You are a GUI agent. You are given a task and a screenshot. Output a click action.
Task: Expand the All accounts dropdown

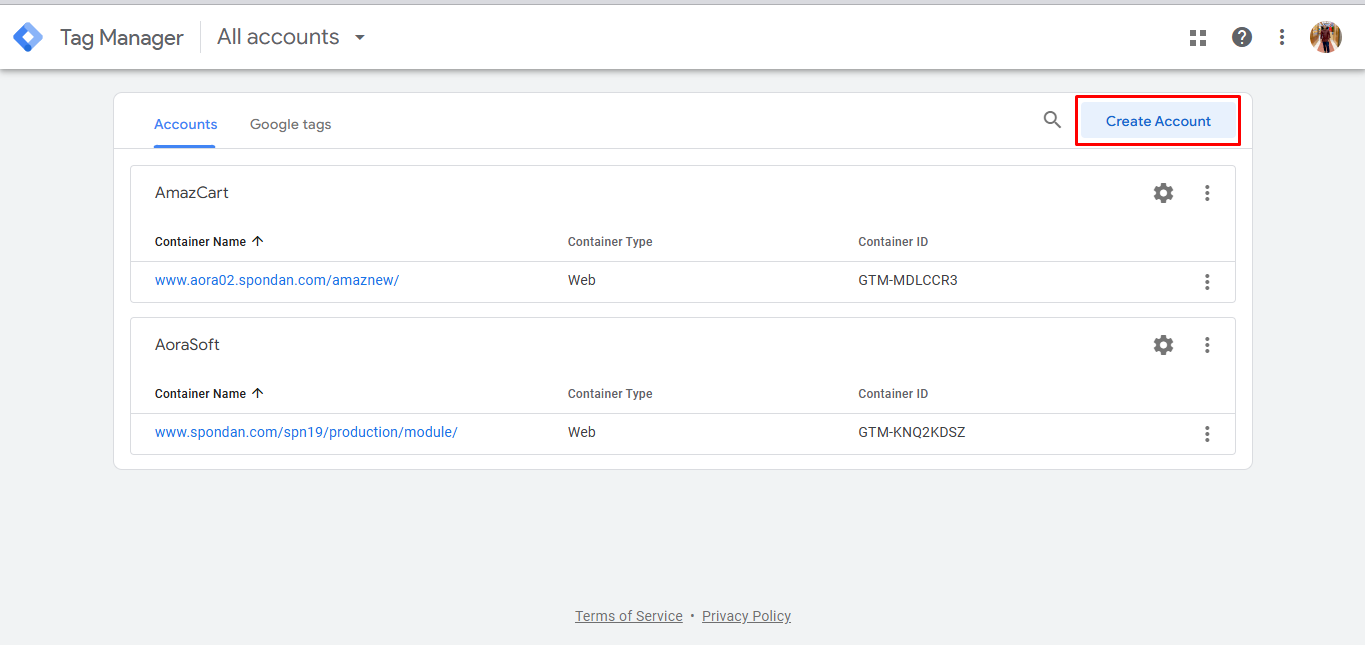(291, 37)
